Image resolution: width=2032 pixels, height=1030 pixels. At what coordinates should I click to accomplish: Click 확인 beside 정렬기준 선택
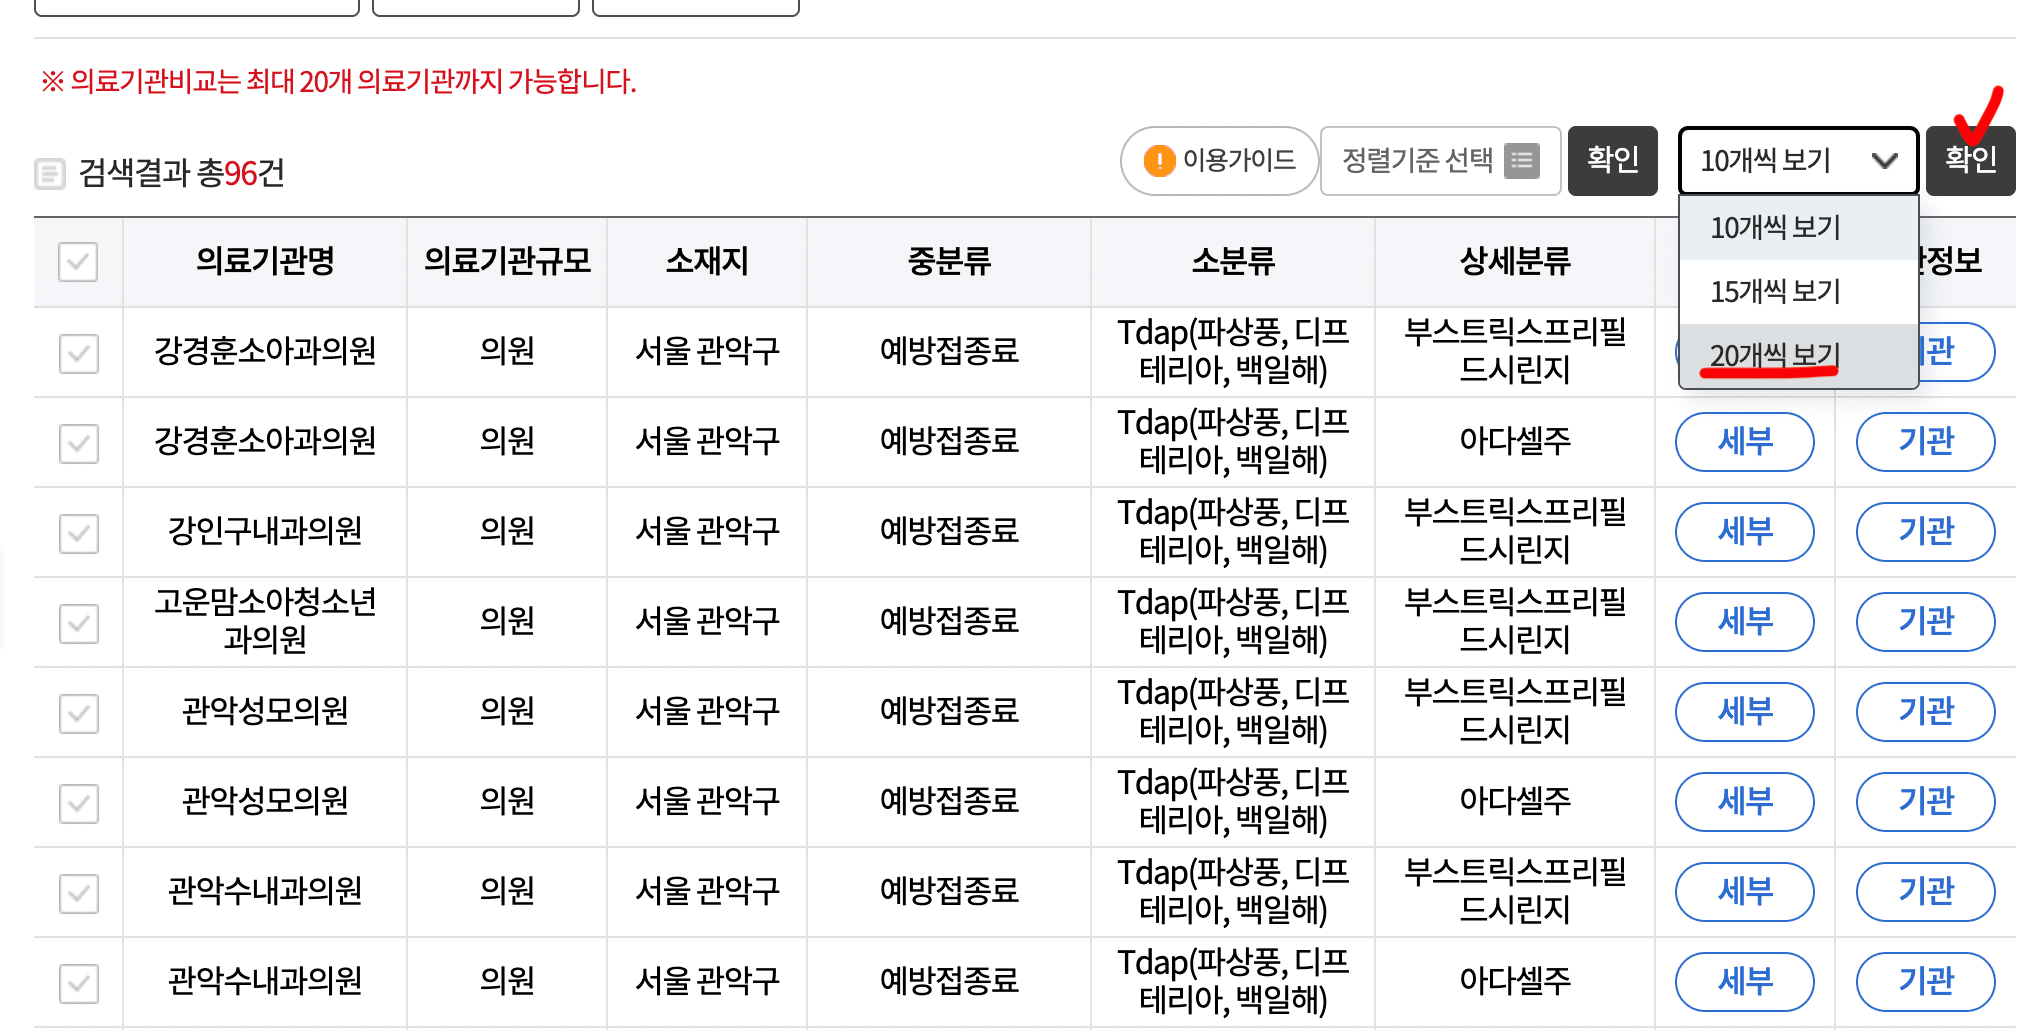click(x=1612, y=160)
